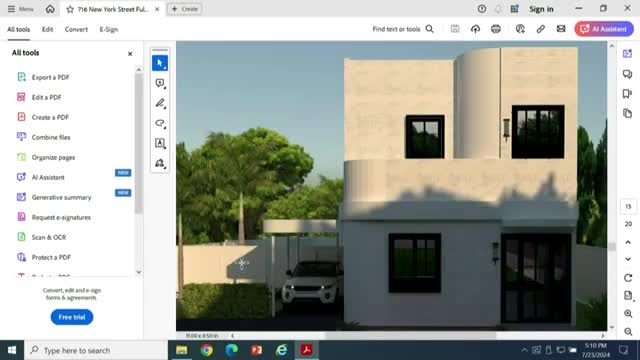Switch to the Edit tab
The width and height of the screenshot is (640, 360).
(x=47, y=29)
